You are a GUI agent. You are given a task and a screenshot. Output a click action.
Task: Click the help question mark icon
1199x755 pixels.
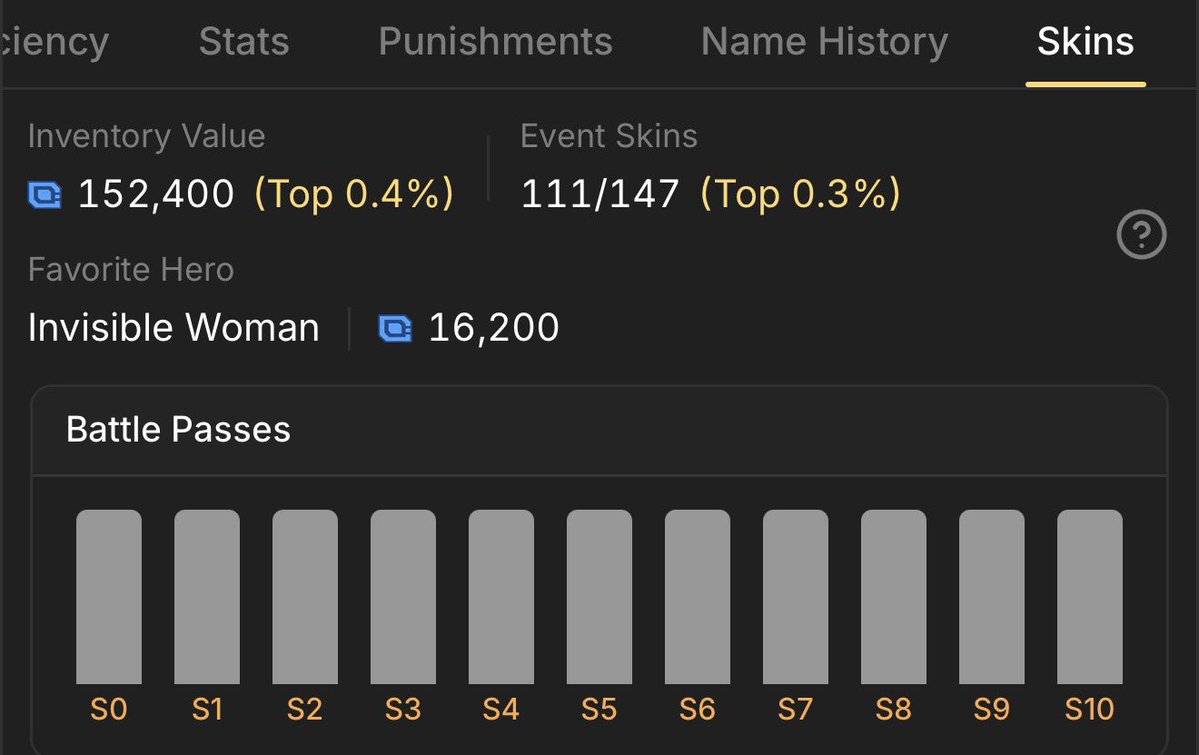(x=1141, y=234)
